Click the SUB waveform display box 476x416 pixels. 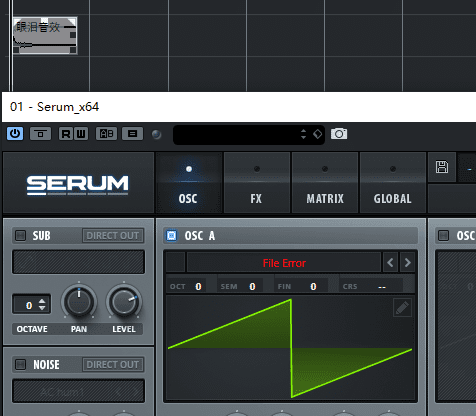(x=78, y=262)
